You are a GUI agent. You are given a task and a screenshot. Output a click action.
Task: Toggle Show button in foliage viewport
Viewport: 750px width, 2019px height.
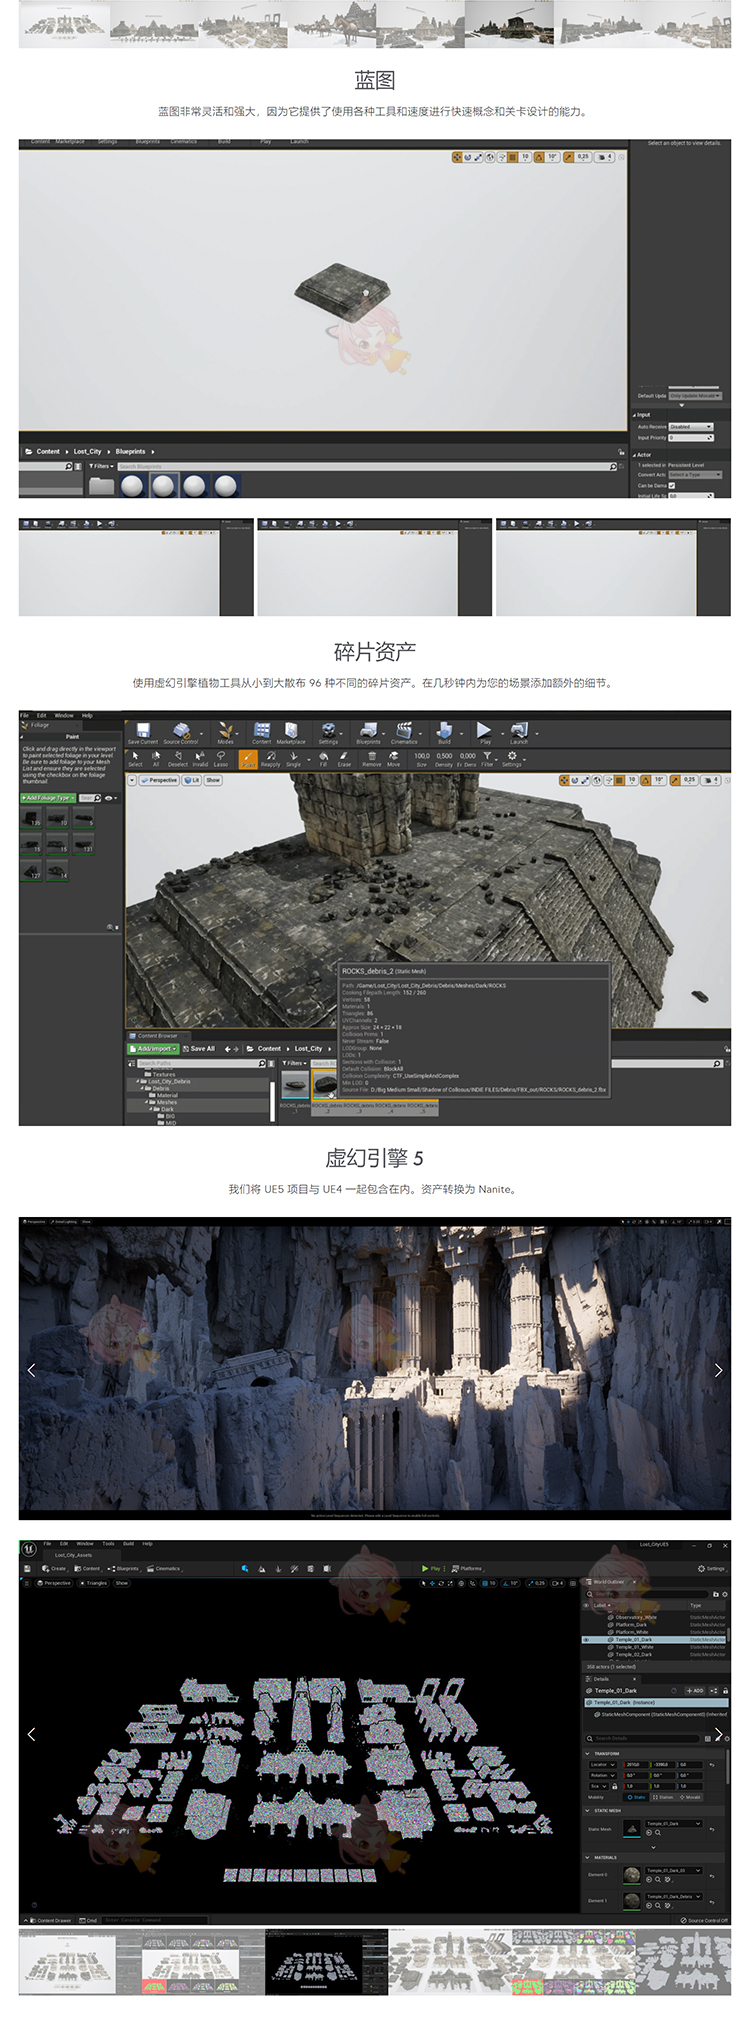point(213,780)
